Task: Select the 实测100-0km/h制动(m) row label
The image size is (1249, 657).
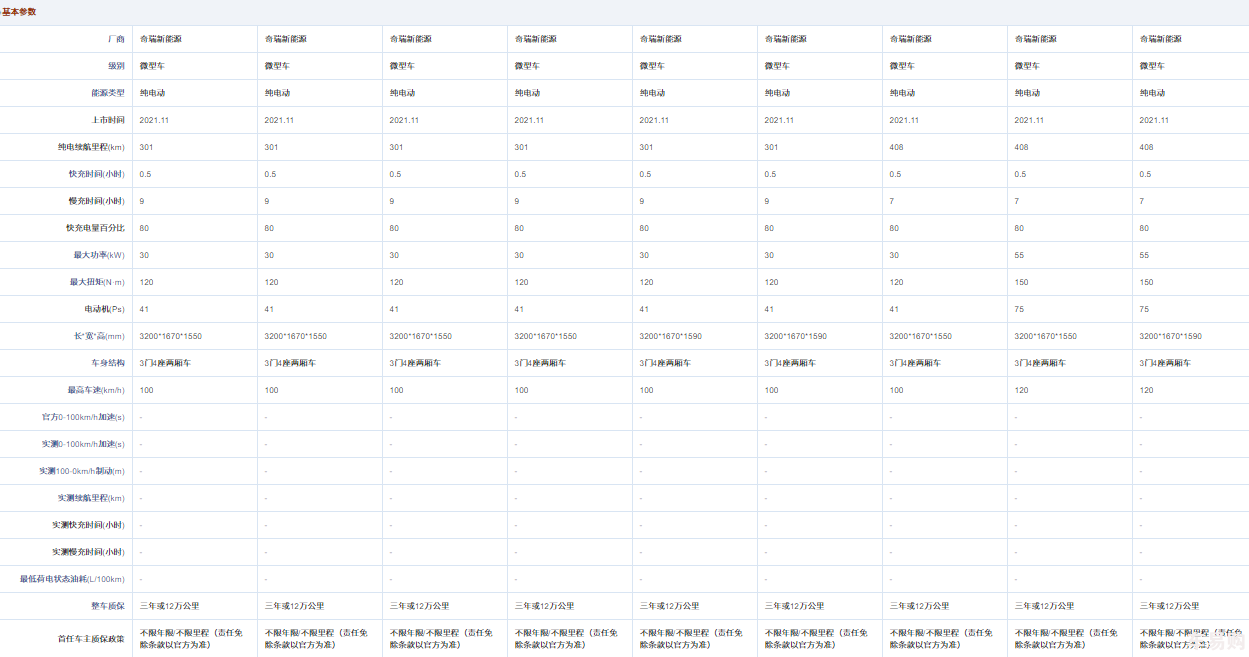Action: (82, 471)
